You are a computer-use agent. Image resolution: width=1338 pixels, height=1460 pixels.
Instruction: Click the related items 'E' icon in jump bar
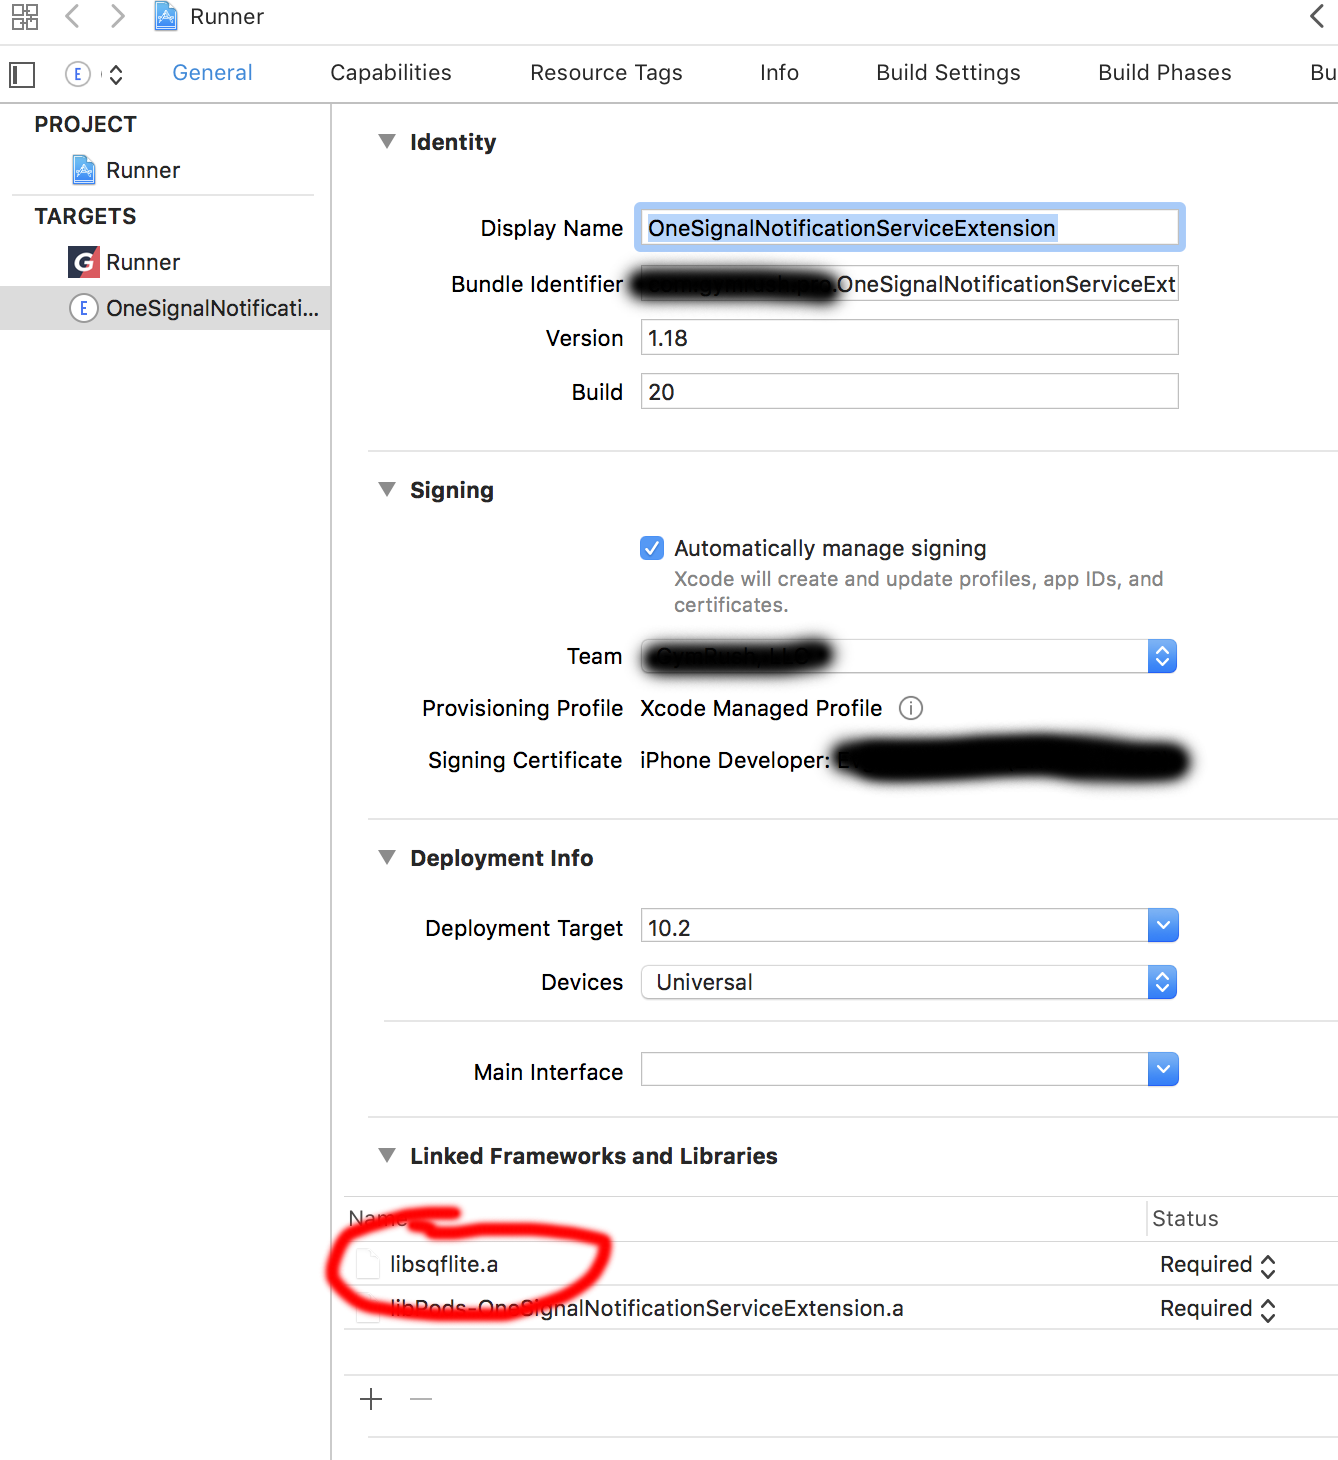[x=77, y=73]
